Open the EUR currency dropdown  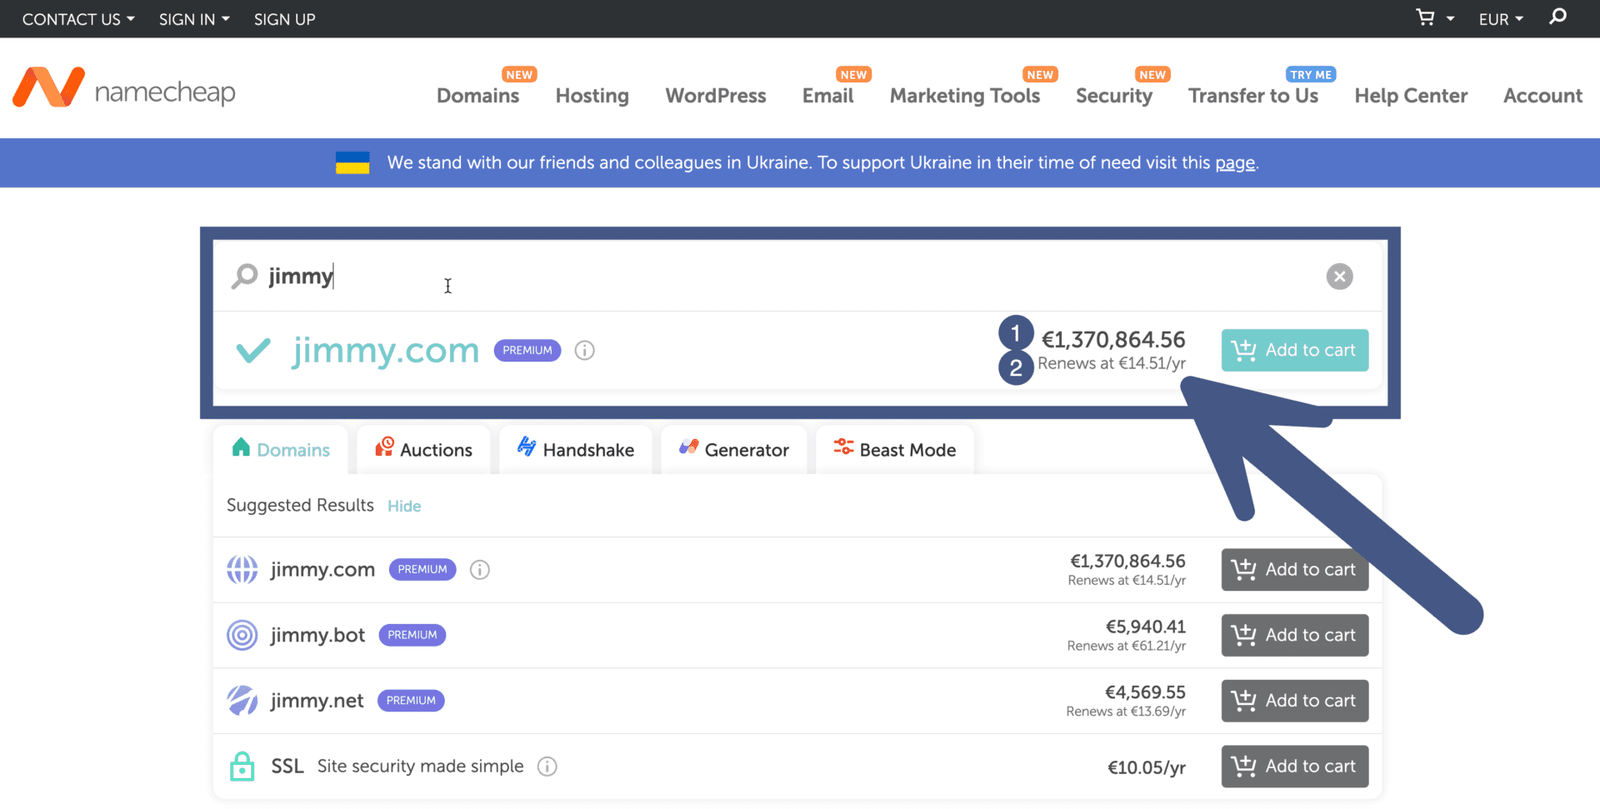click(x=1501, y=19)
